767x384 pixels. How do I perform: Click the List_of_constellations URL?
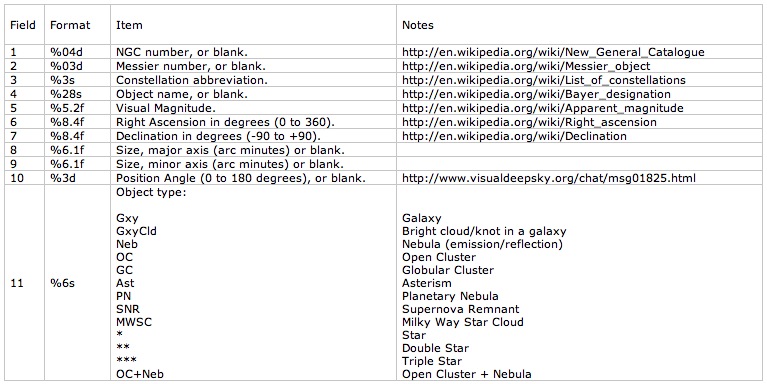(544, 80)
